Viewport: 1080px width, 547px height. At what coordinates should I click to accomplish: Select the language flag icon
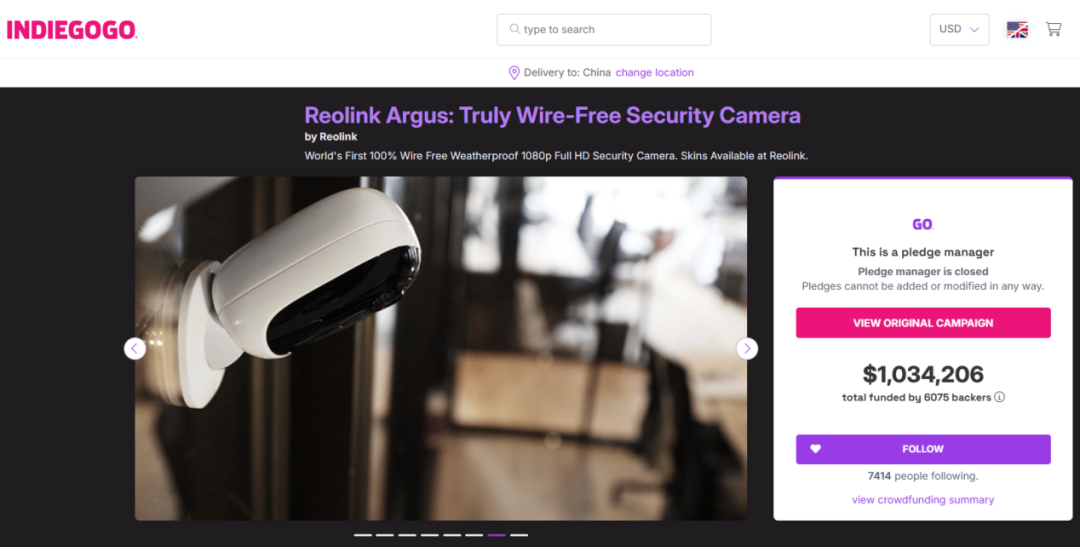click(x=1017, y=30)
